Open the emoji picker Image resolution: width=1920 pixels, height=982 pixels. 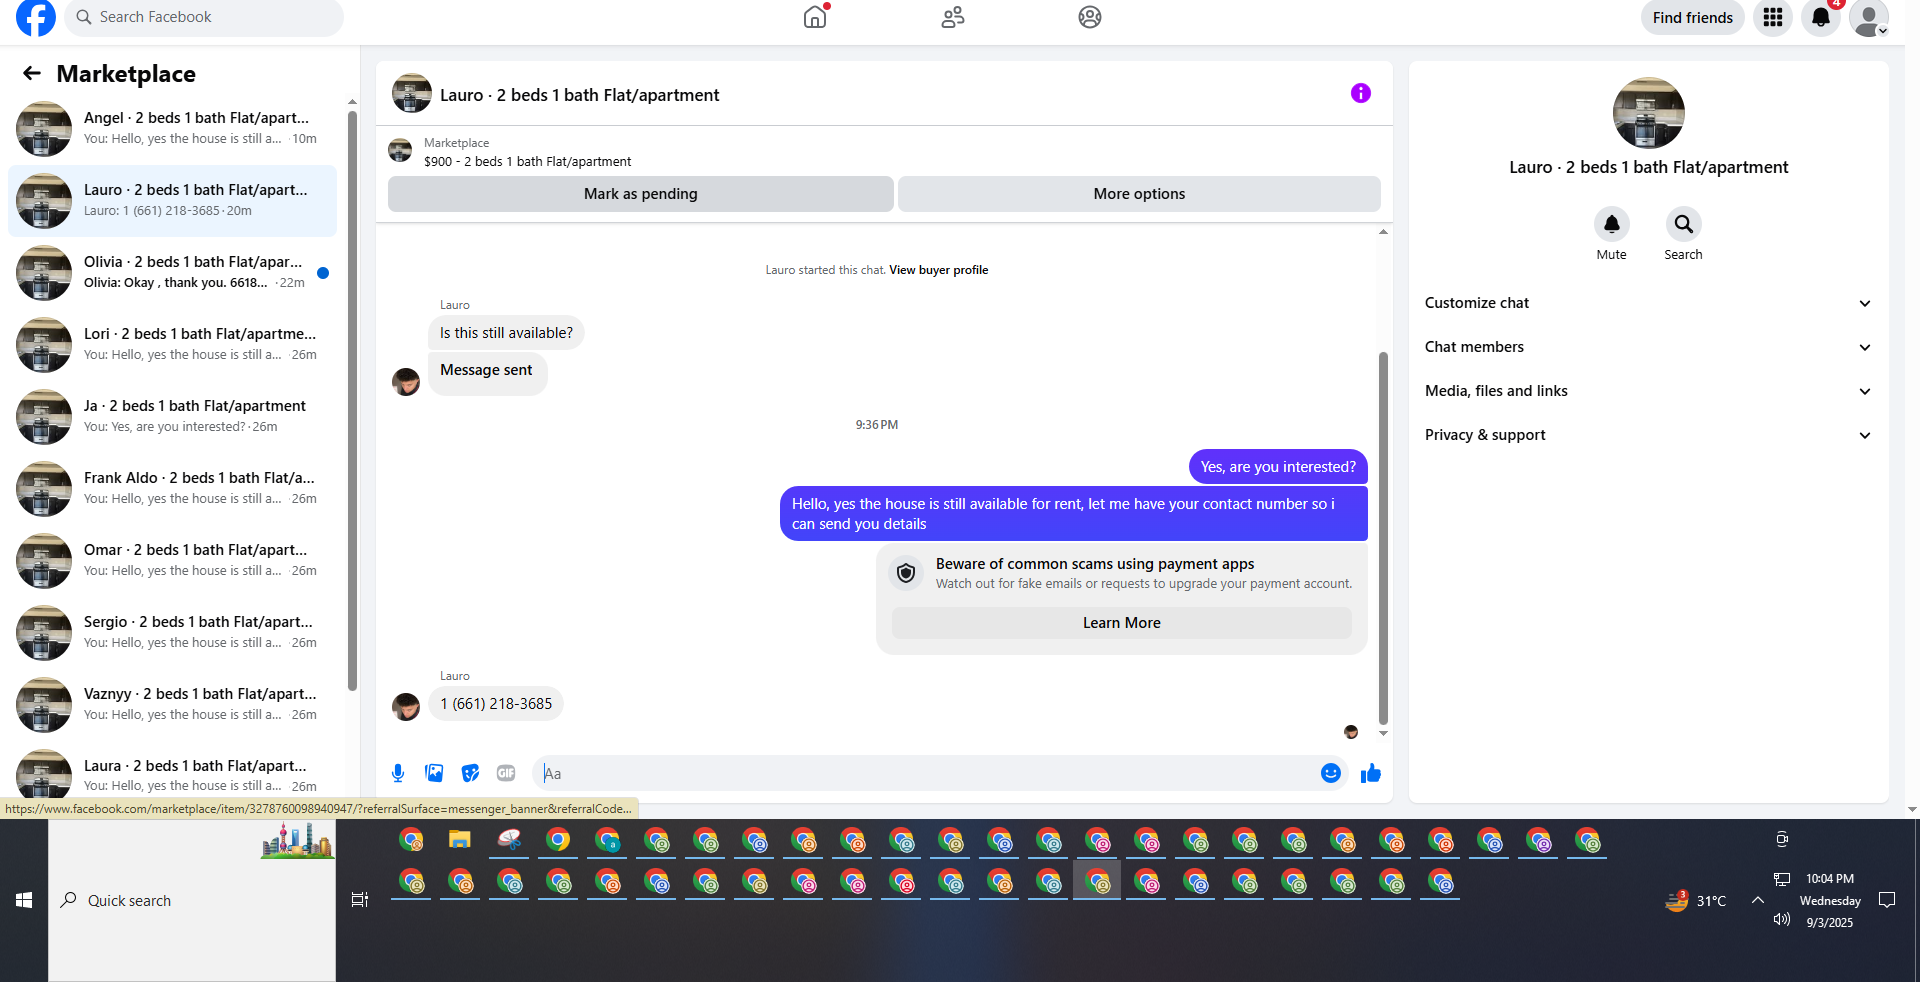pos(1331,773)
